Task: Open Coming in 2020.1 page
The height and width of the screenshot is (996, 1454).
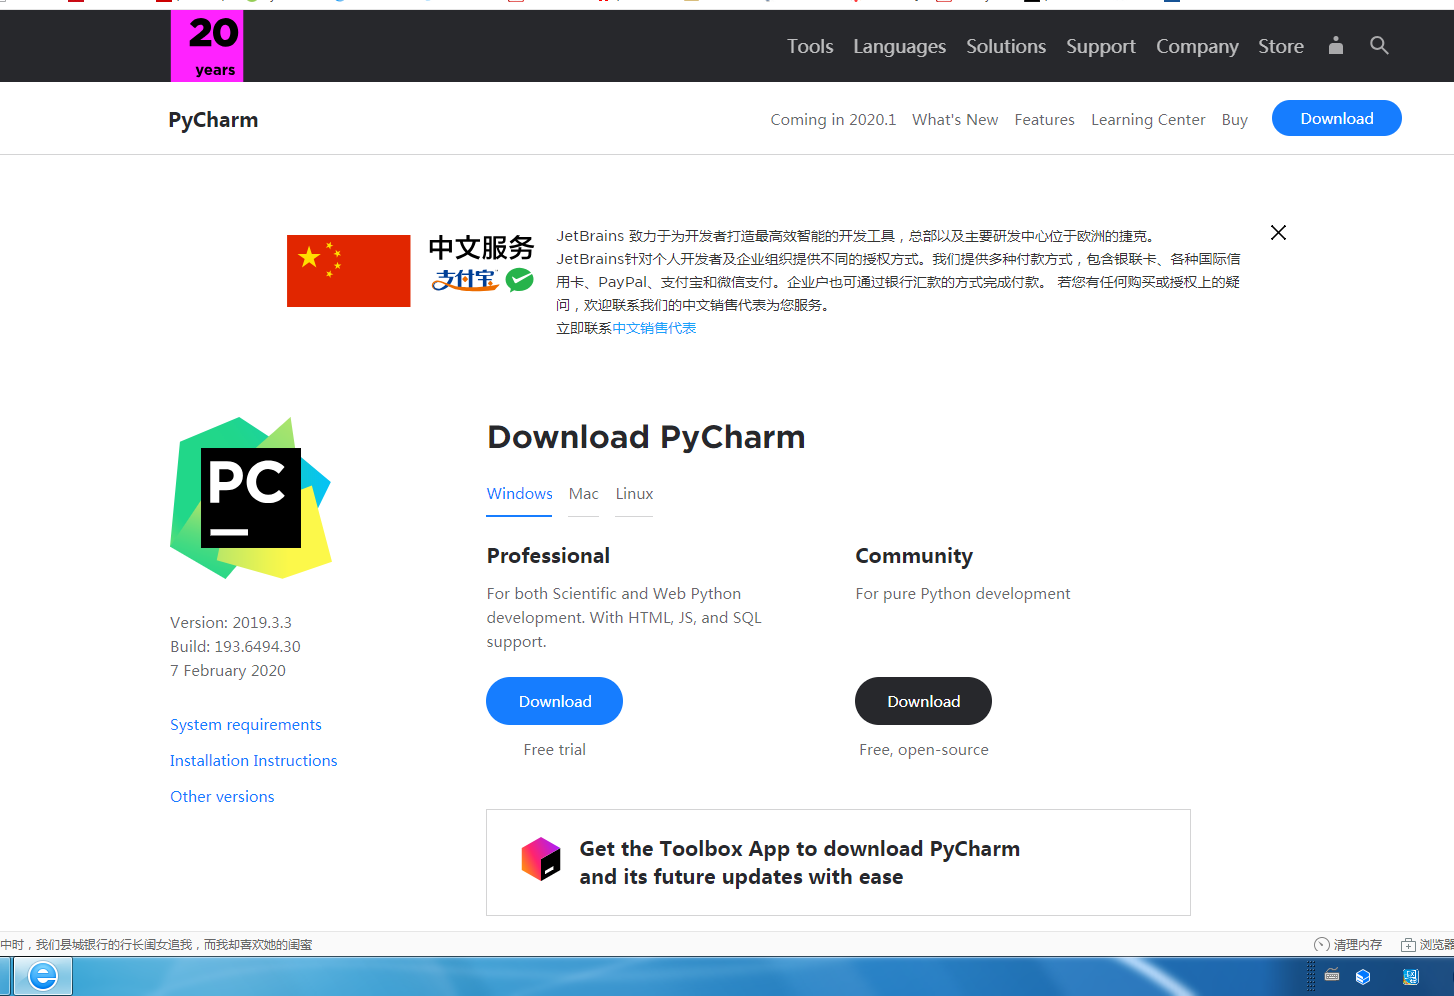Action: [833, 119]
